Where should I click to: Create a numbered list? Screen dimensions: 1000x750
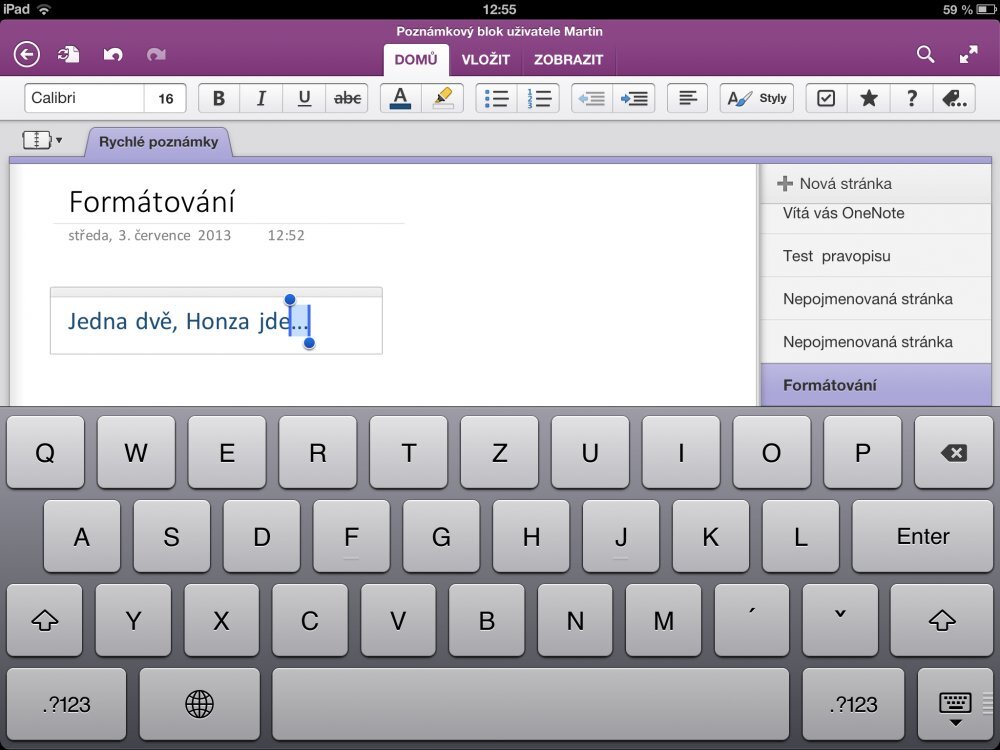(538, 97)
